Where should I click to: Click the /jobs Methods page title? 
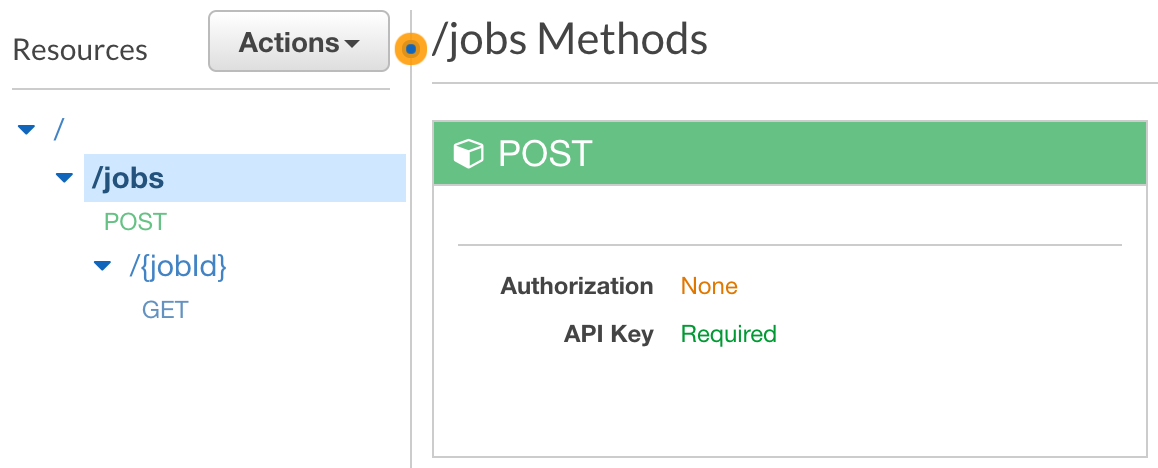pyautogui.click(x=570, y=40)
